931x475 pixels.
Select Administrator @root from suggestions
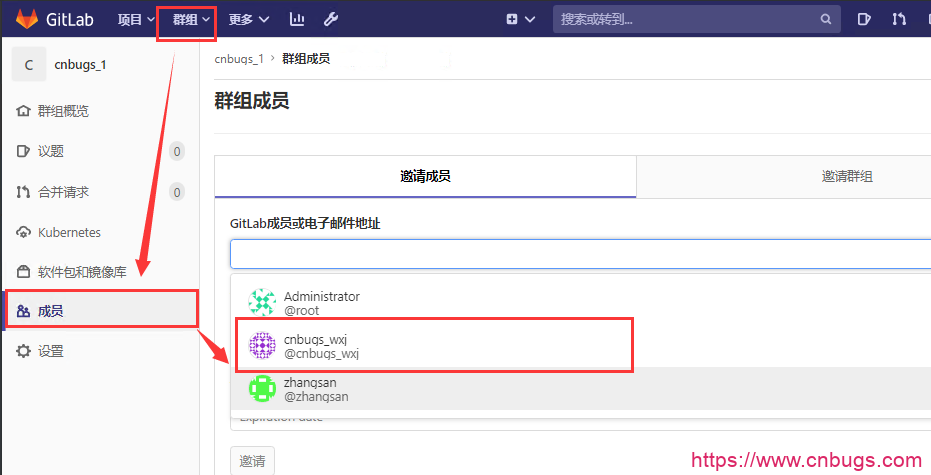tap(320, 303)
